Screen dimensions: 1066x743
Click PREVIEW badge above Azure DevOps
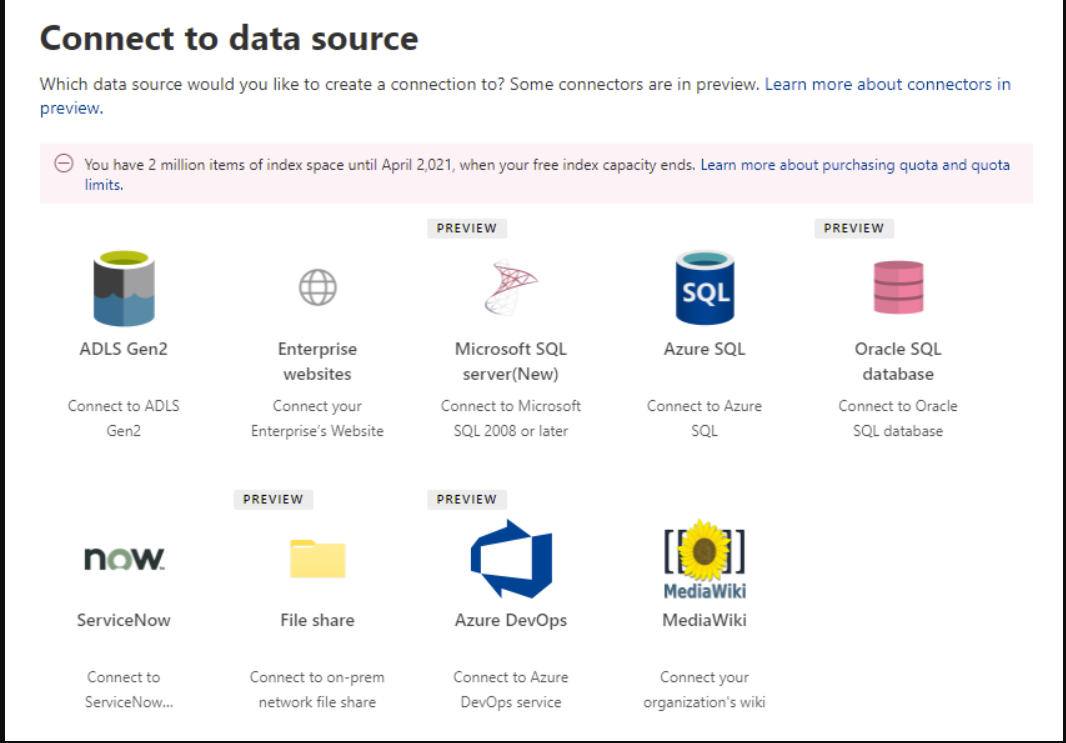(x=467, y=500)
